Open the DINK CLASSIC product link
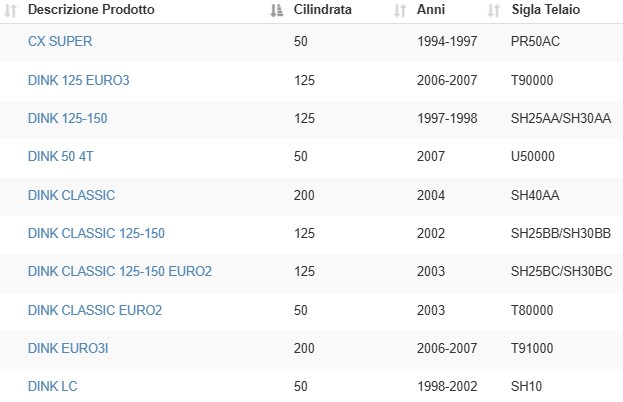Viewport: 623px width, 402px height. 72,195
